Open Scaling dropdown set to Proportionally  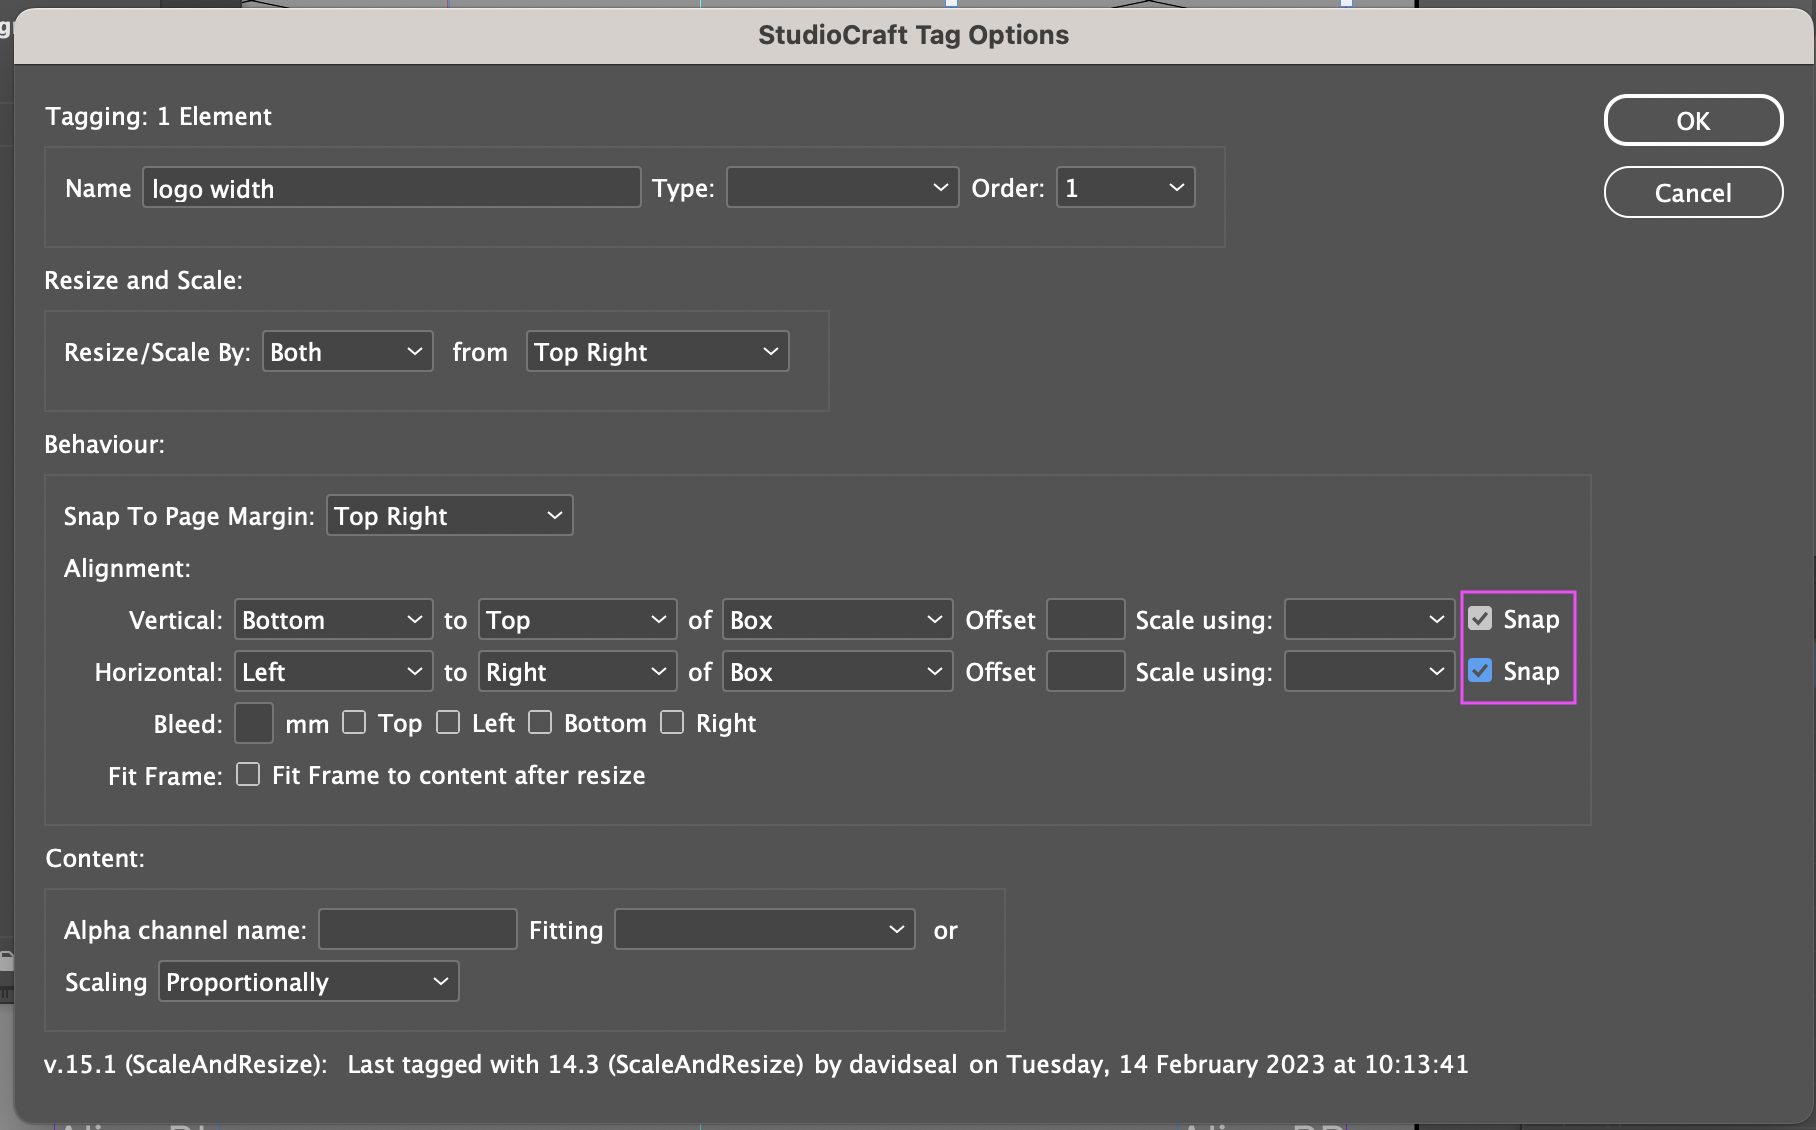(309, 982)
